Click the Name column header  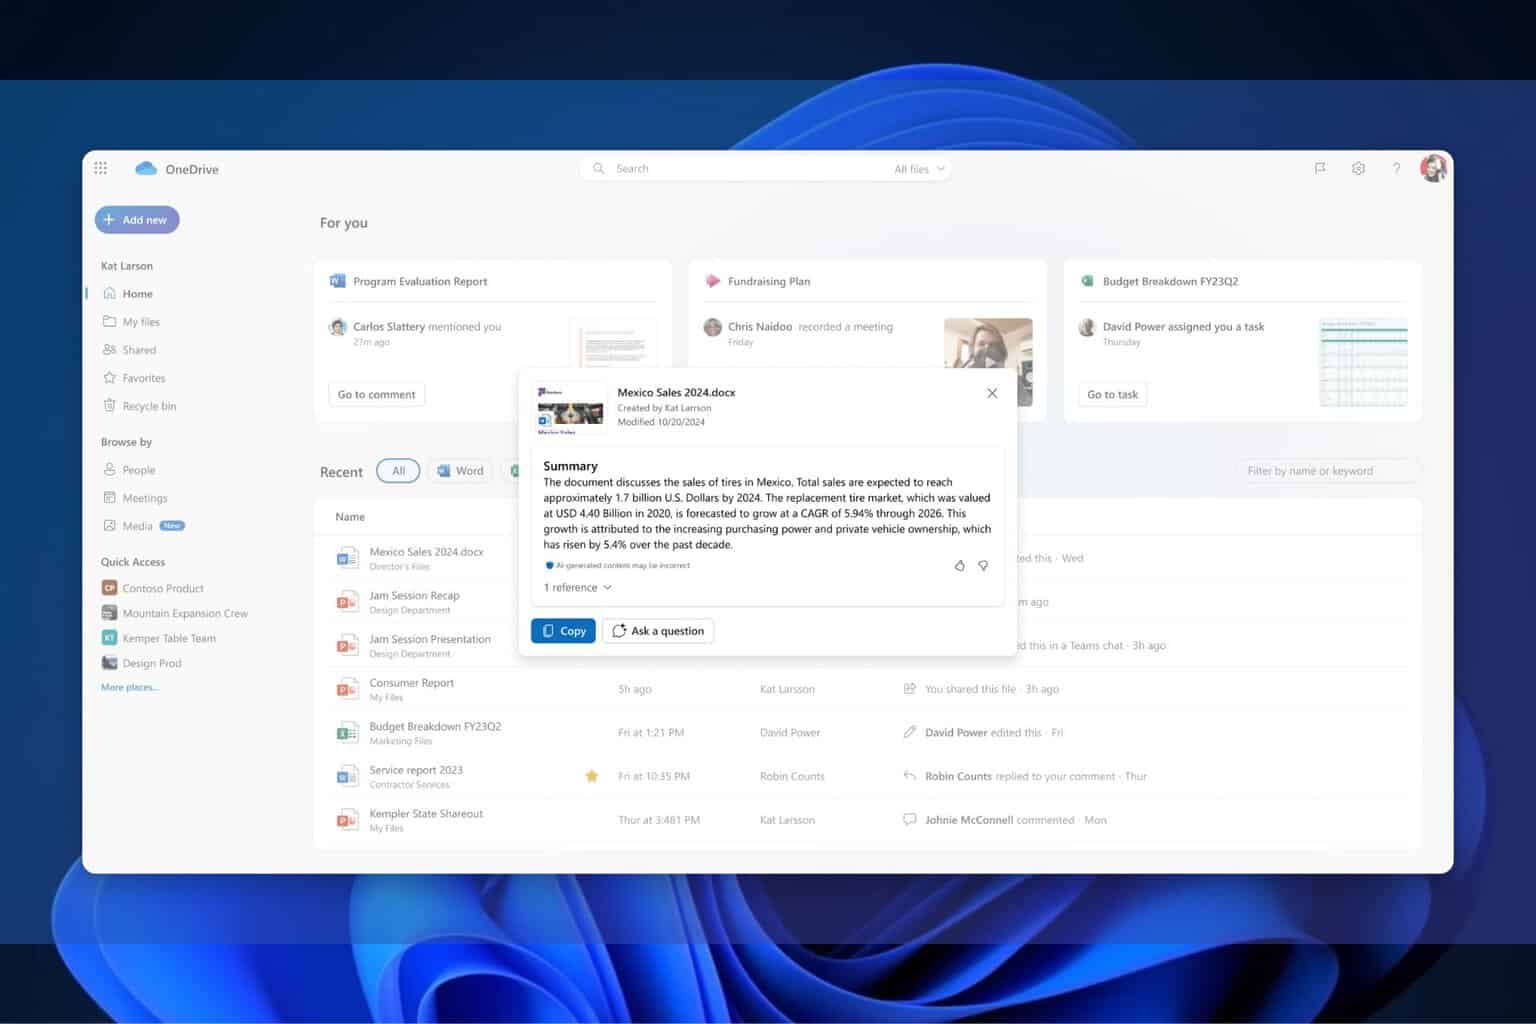pyautogui.click(x=350, y=517)
